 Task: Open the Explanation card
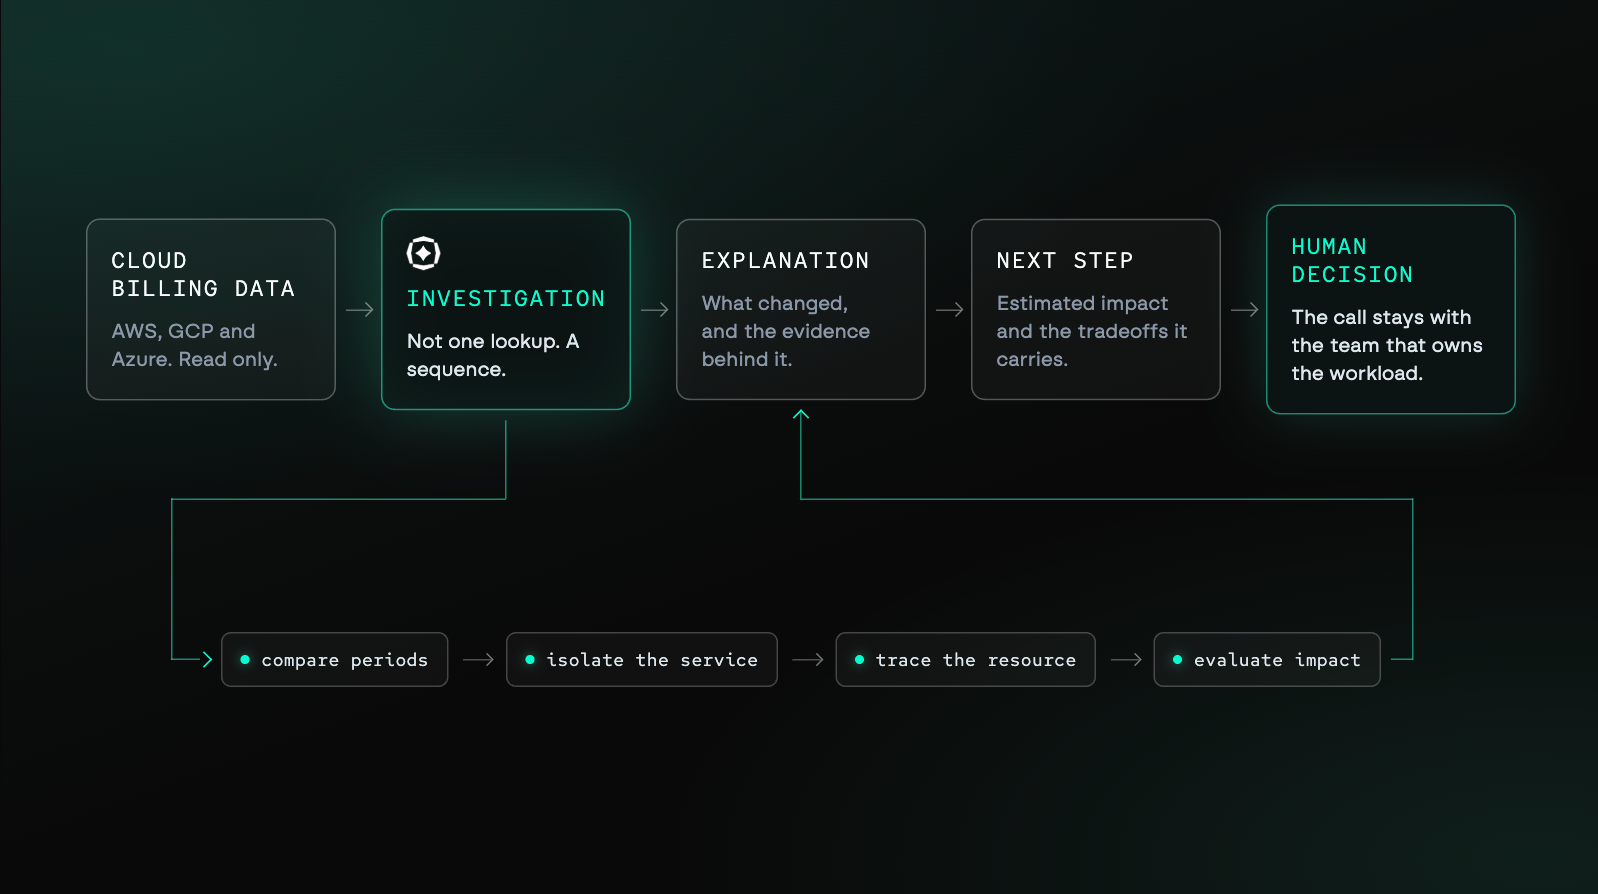click(801, 309)
